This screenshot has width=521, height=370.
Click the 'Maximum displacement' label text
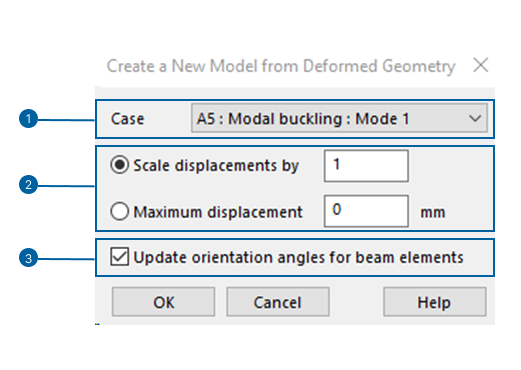click(x=218, y=212)
